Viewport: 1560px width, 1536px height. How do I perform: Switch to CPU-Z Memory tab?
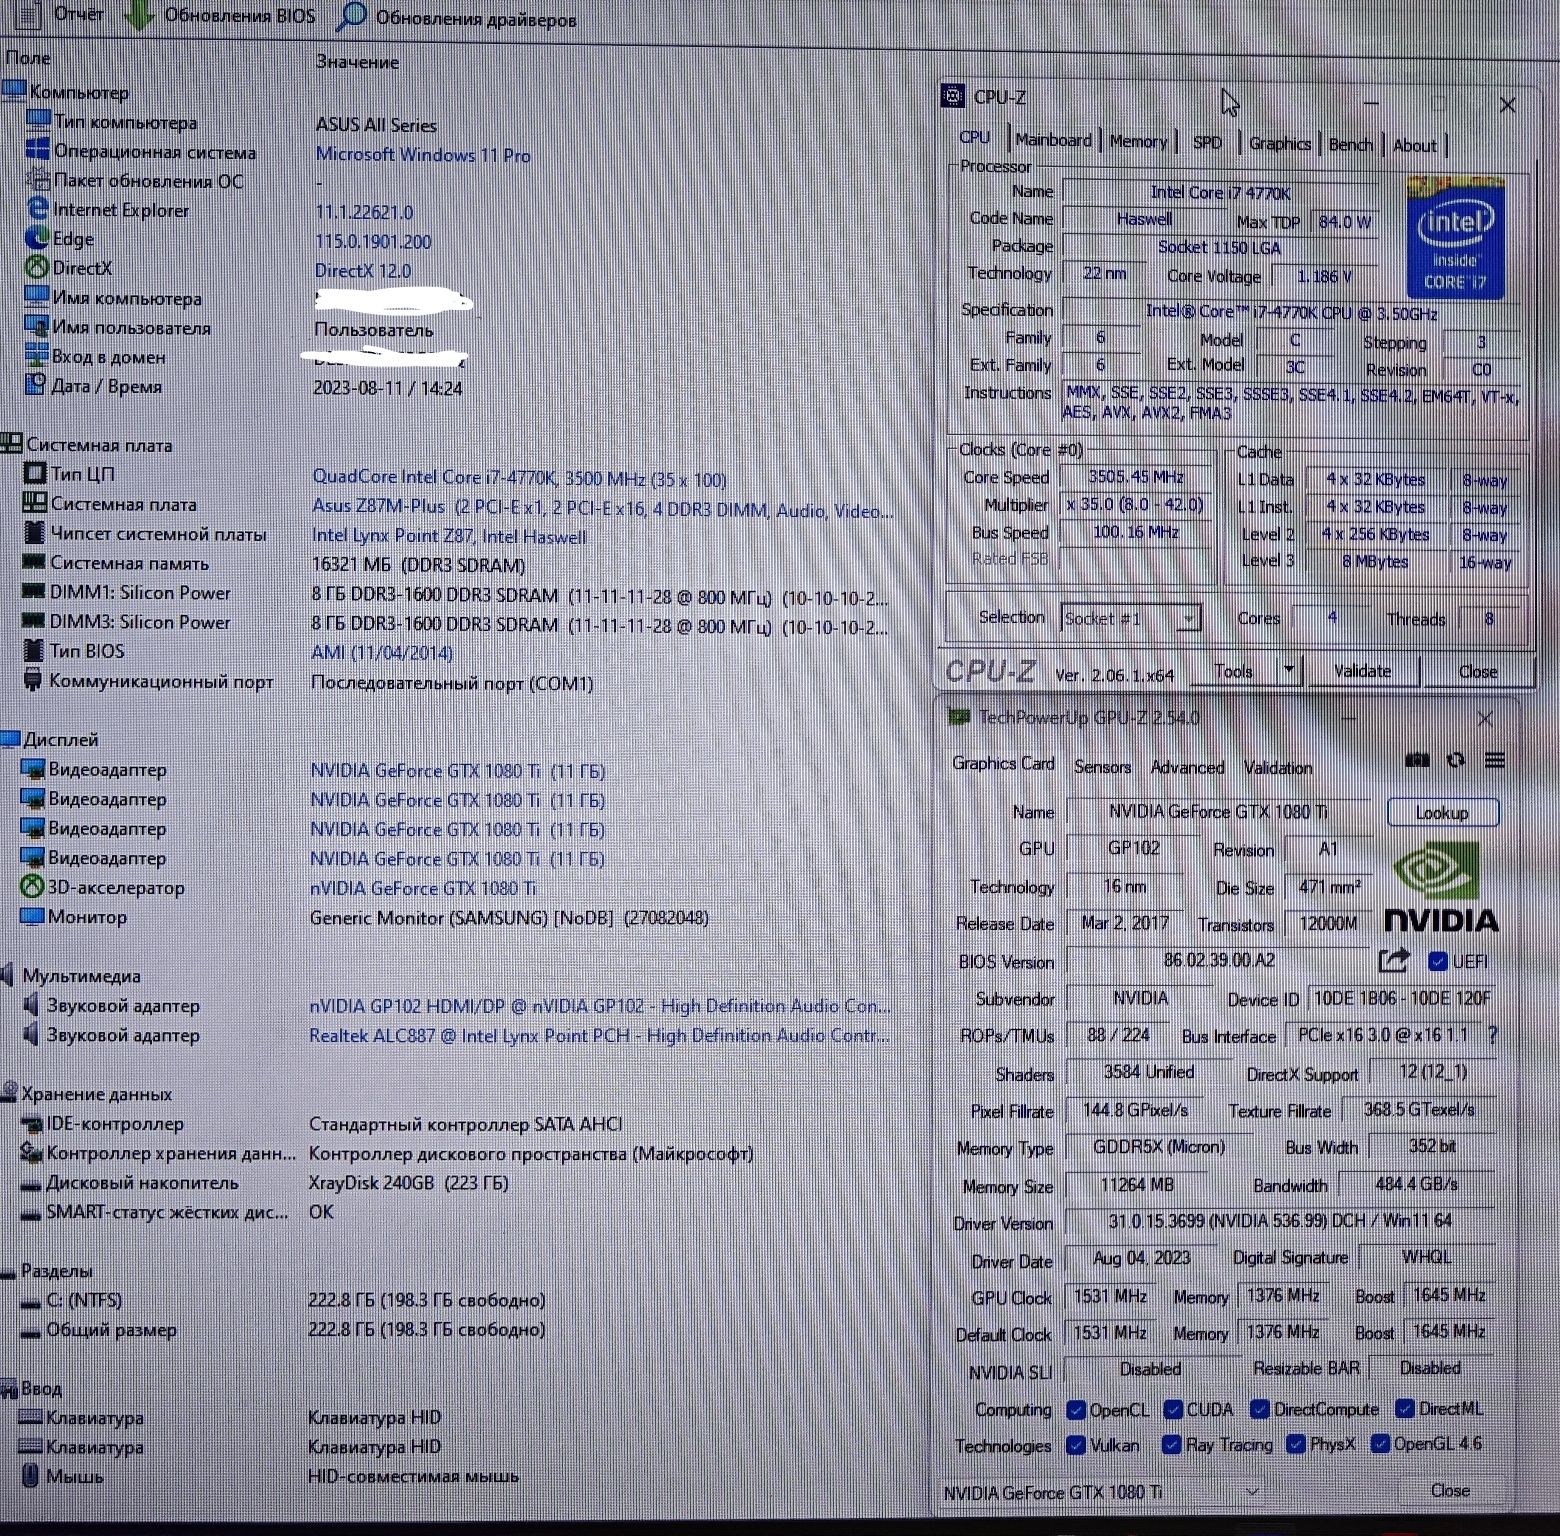tap(1138, 141)
